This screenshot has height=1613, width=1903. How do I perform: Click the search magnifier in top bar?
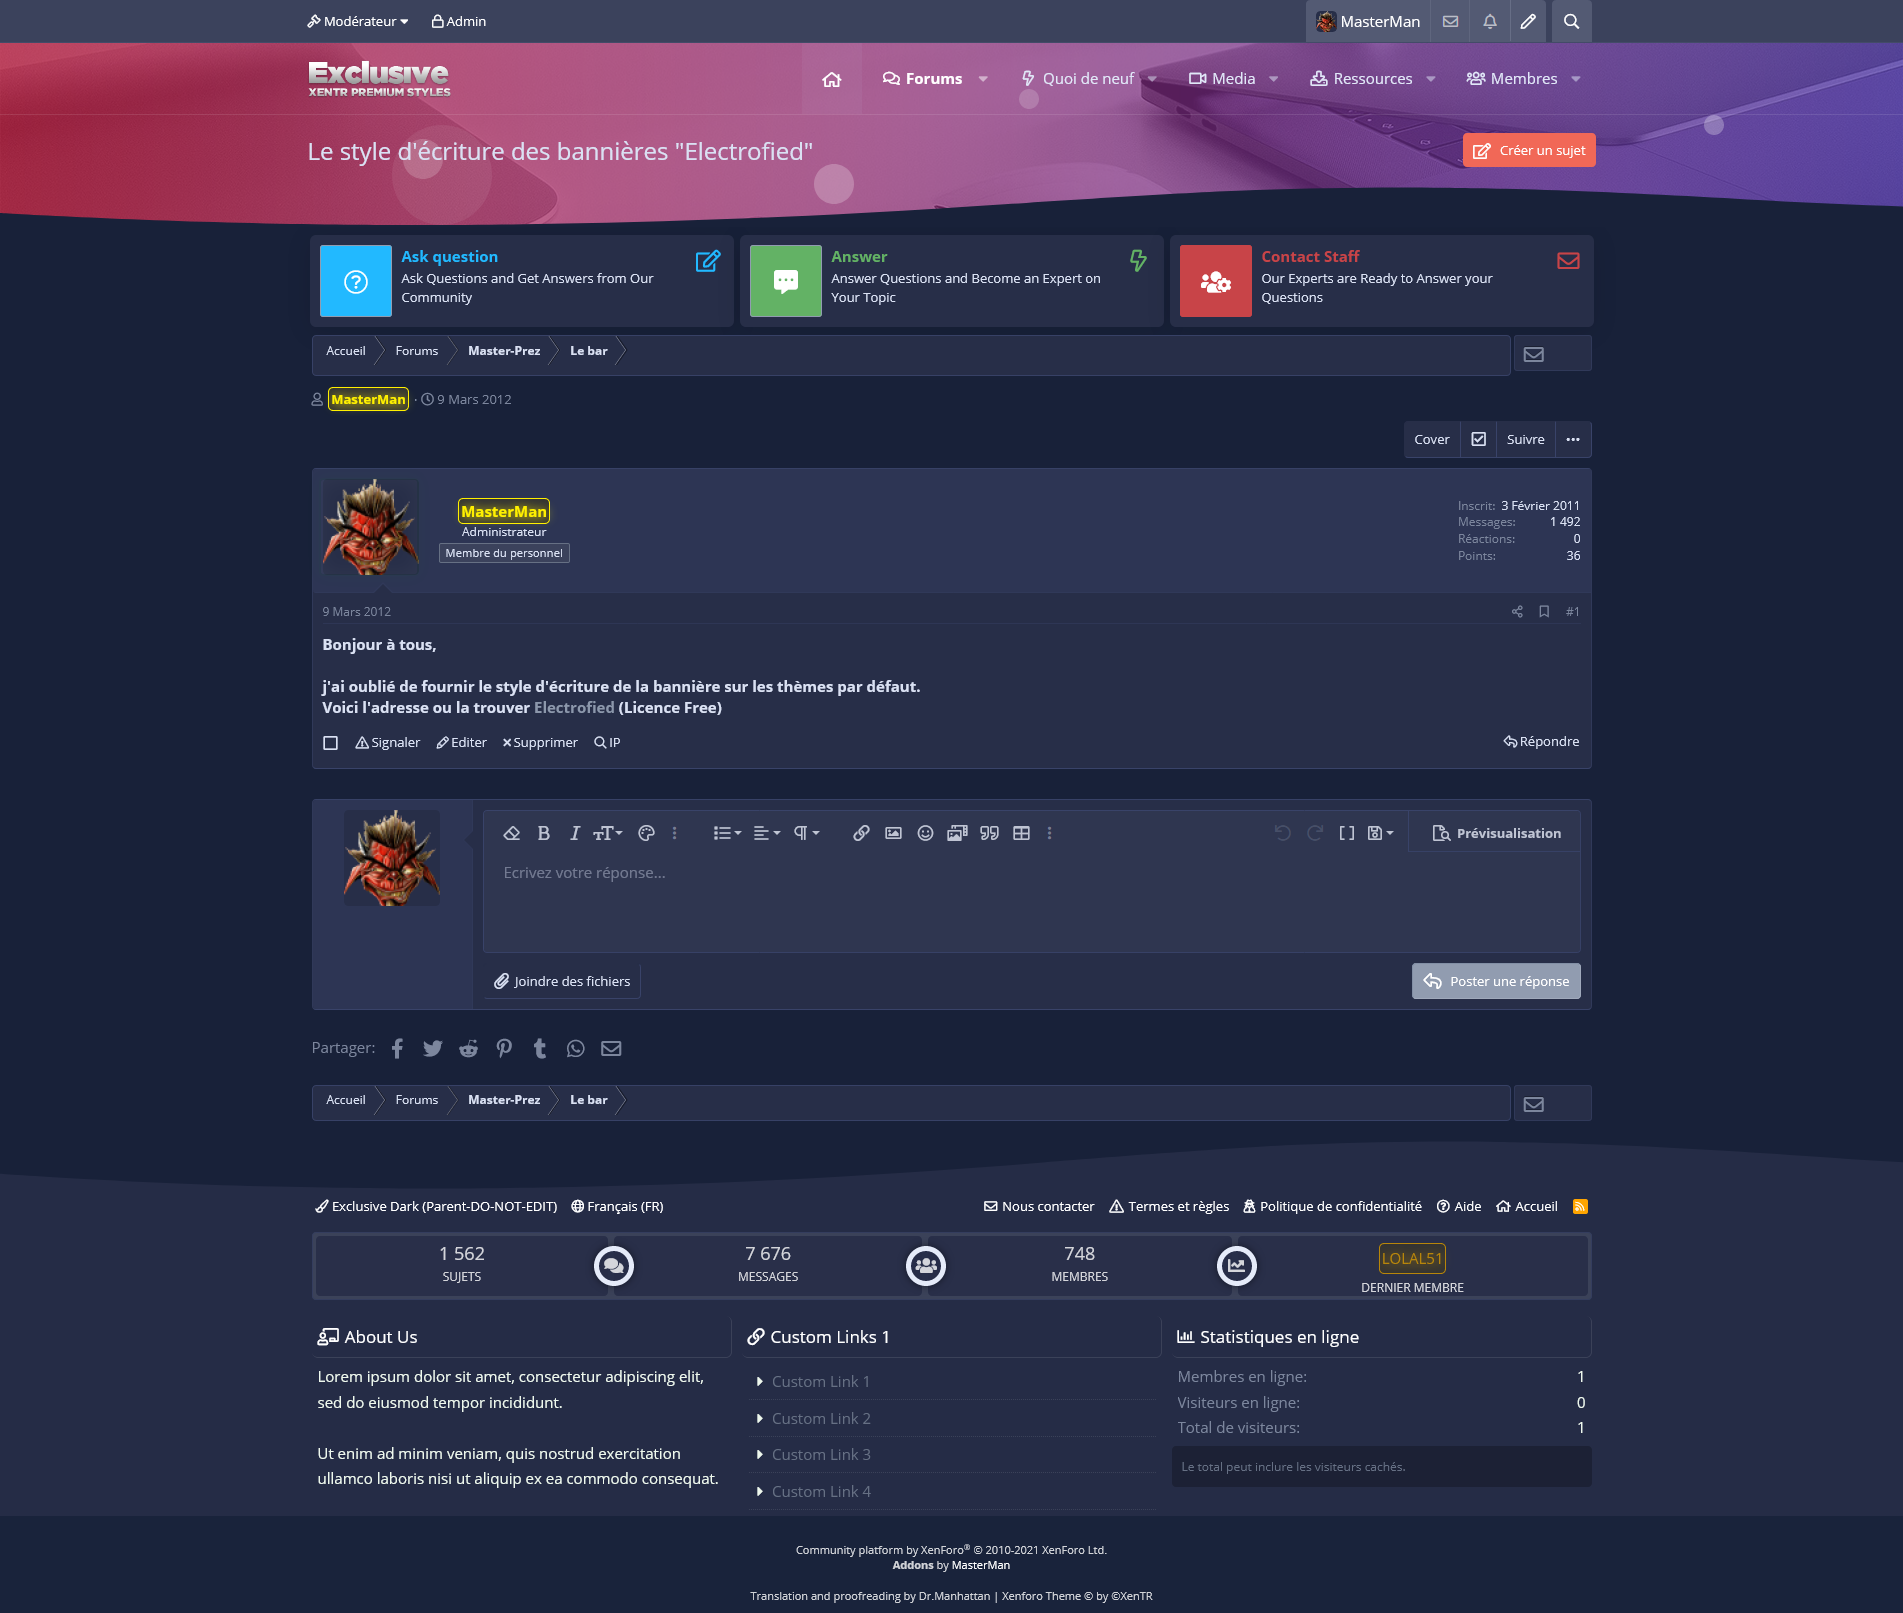point(1571,21)
